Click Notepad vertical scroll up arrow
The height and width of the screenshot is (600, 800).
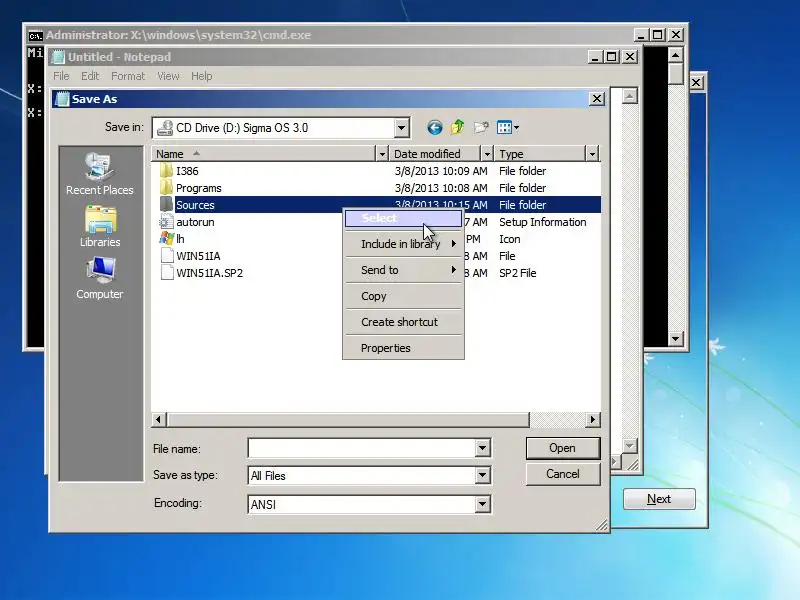point(630,96)
